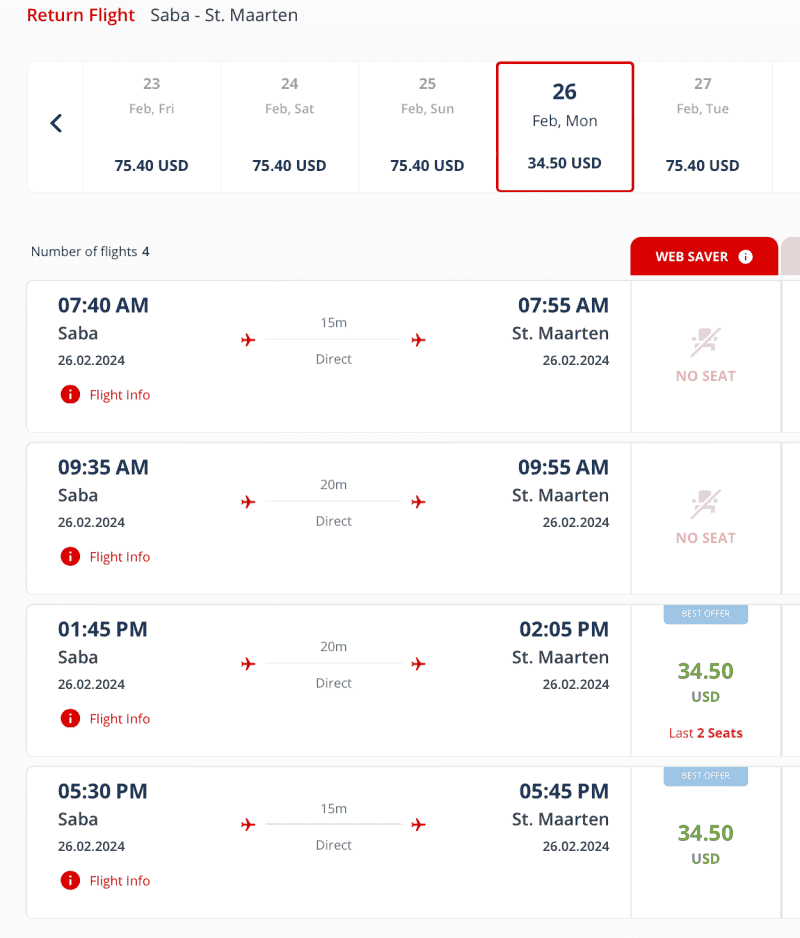Select the highlighted 26 Feb, Mon date
This screenshot has height=938, width=800.
[565, 127]
